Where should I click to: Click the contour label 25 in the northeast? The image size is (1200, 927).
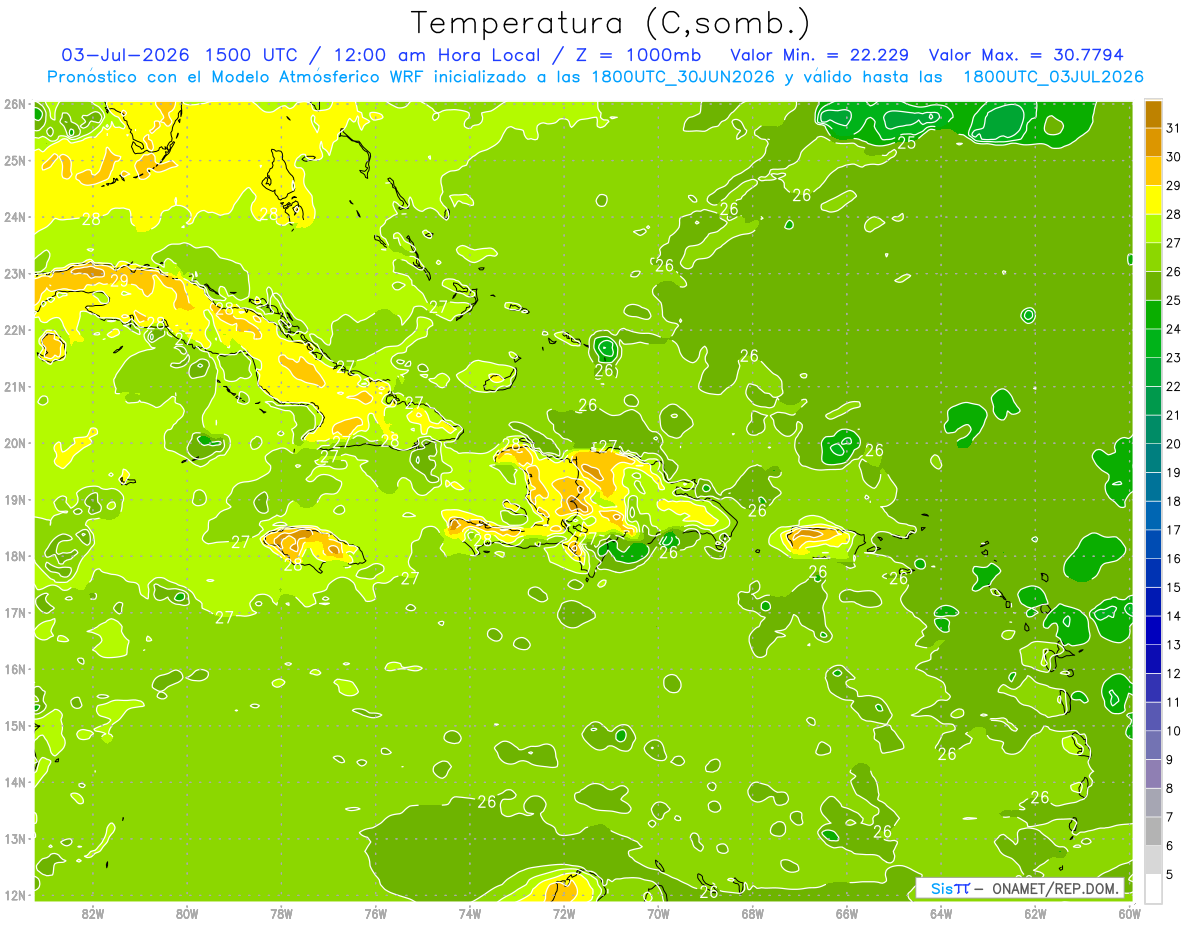(907, 143)
